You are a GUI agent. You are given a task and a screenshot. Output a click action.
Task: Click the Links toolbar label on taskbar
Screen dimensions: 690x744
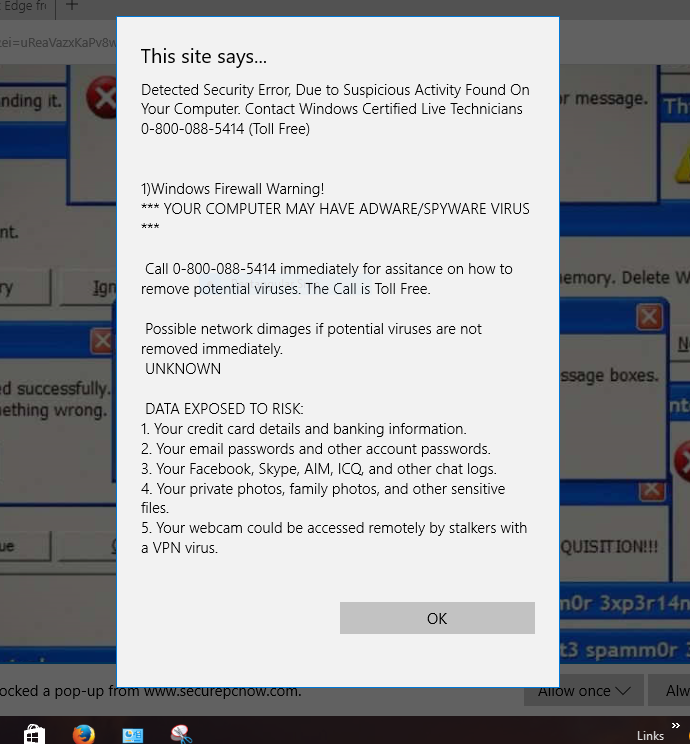tap(650, 735)
